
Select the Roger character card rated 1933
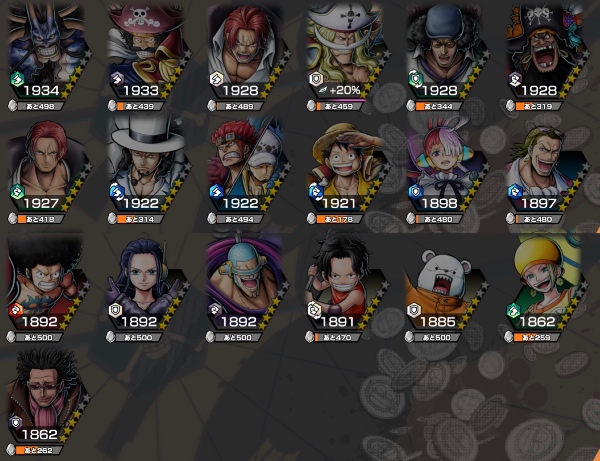click(x=148, y=52)
